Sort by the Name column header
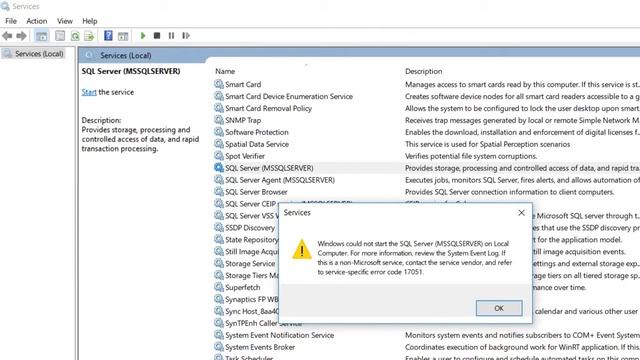Viewport: 640px width, 360px height. (x=225, y=71)
